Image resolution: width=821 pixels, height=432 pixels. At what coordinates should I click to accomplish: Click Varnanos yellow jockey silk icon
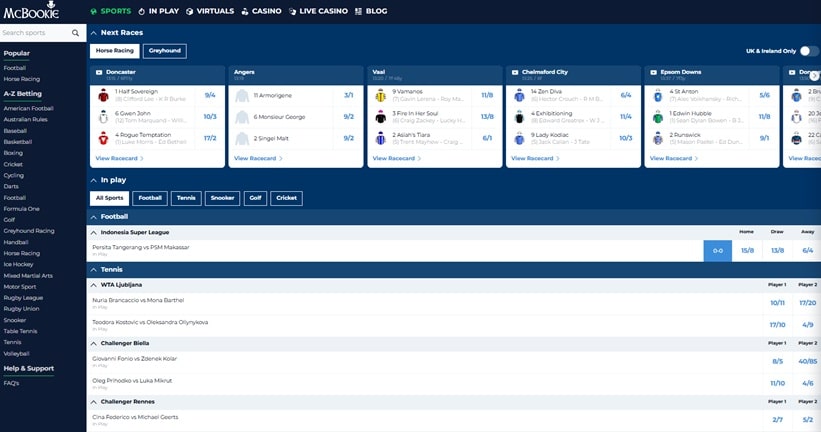coord(380,96)
